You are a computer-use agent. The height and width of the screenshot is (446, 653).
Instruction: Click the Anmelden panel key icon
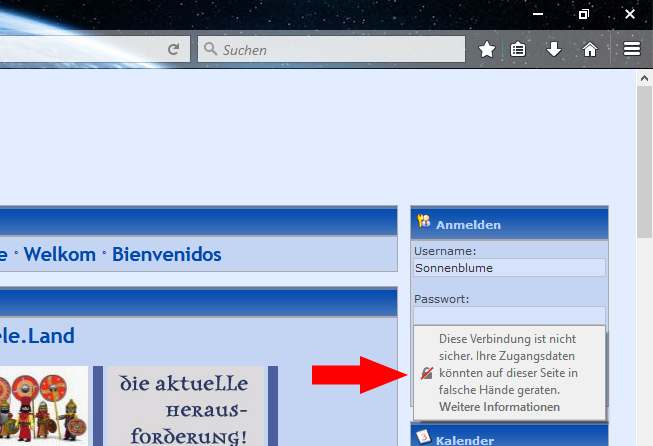(424, 223)
